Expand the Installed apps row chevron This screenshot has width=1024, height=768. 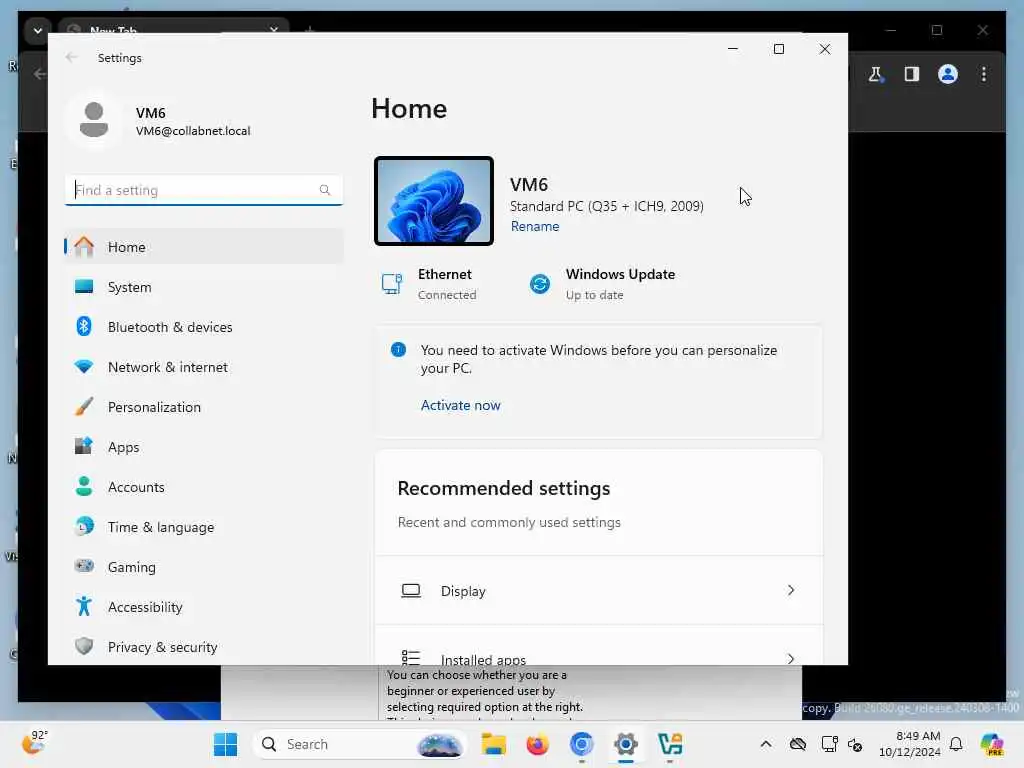coord(791,658)
